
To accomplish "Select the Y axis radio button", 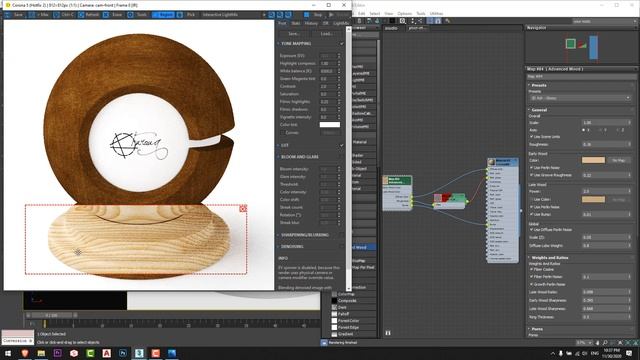I will [x=601, y=130].
